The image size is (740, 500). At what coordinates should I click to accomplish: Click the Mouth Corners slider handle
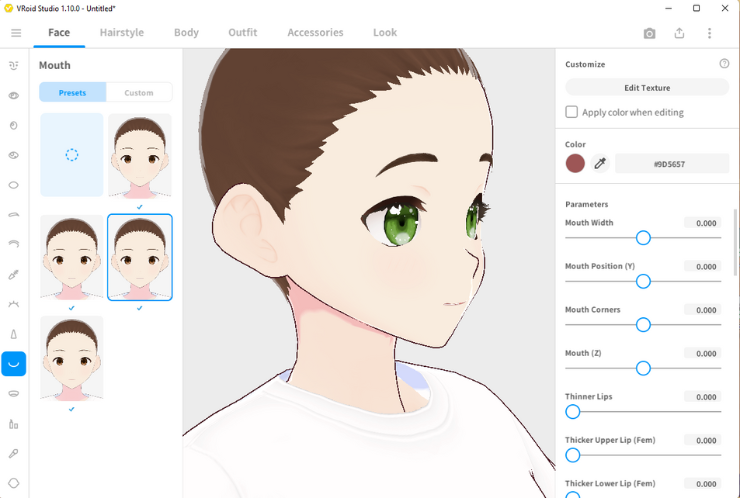[643, 325]
